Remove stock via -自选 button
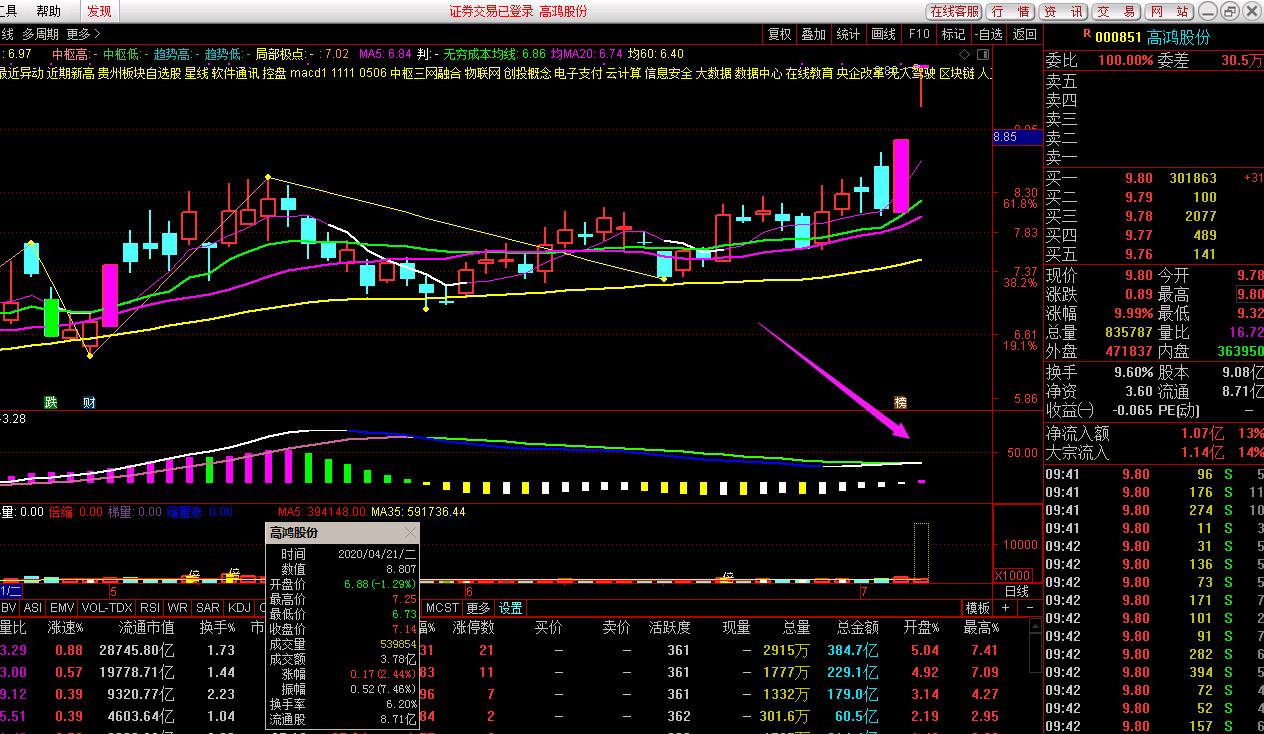The height and width of the screenshot is (734, 1264). point(988,34)
